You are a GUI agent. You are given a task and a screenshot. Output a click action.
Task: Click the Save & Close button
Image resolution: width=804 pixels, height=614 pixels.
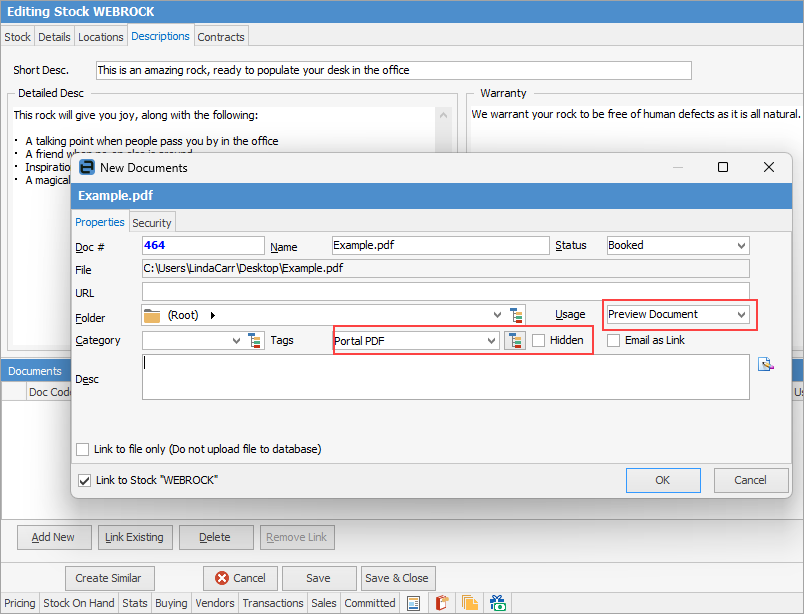click(x=397, y=578)
